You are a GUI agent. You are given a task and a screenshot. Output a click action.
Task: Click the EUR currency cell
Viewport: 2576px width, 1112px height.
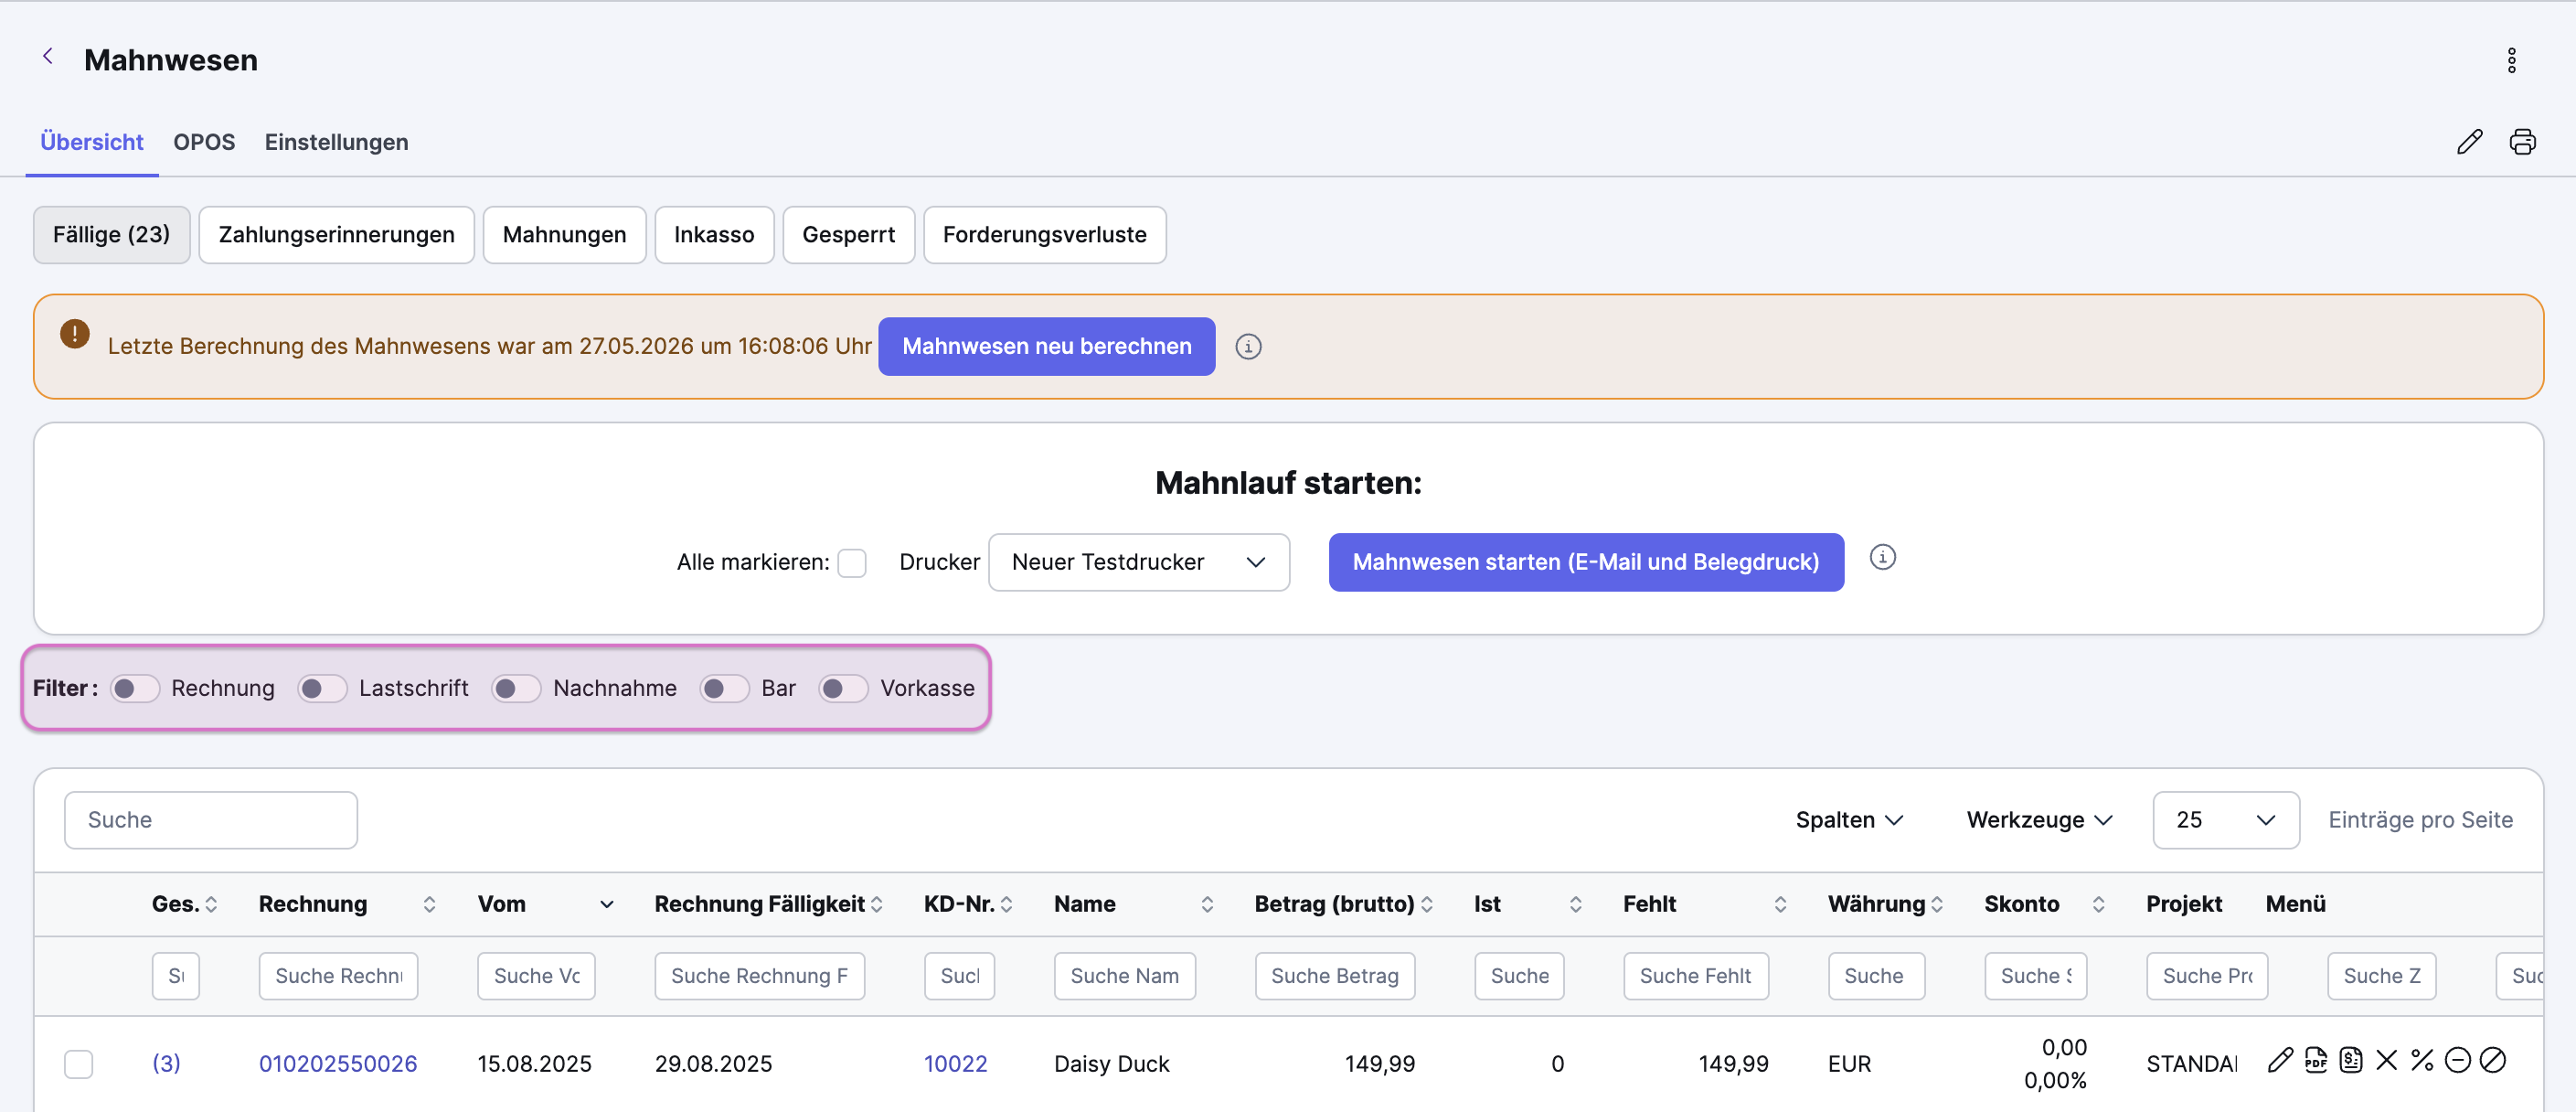pyautogui.click(x=1849, y=1063)
